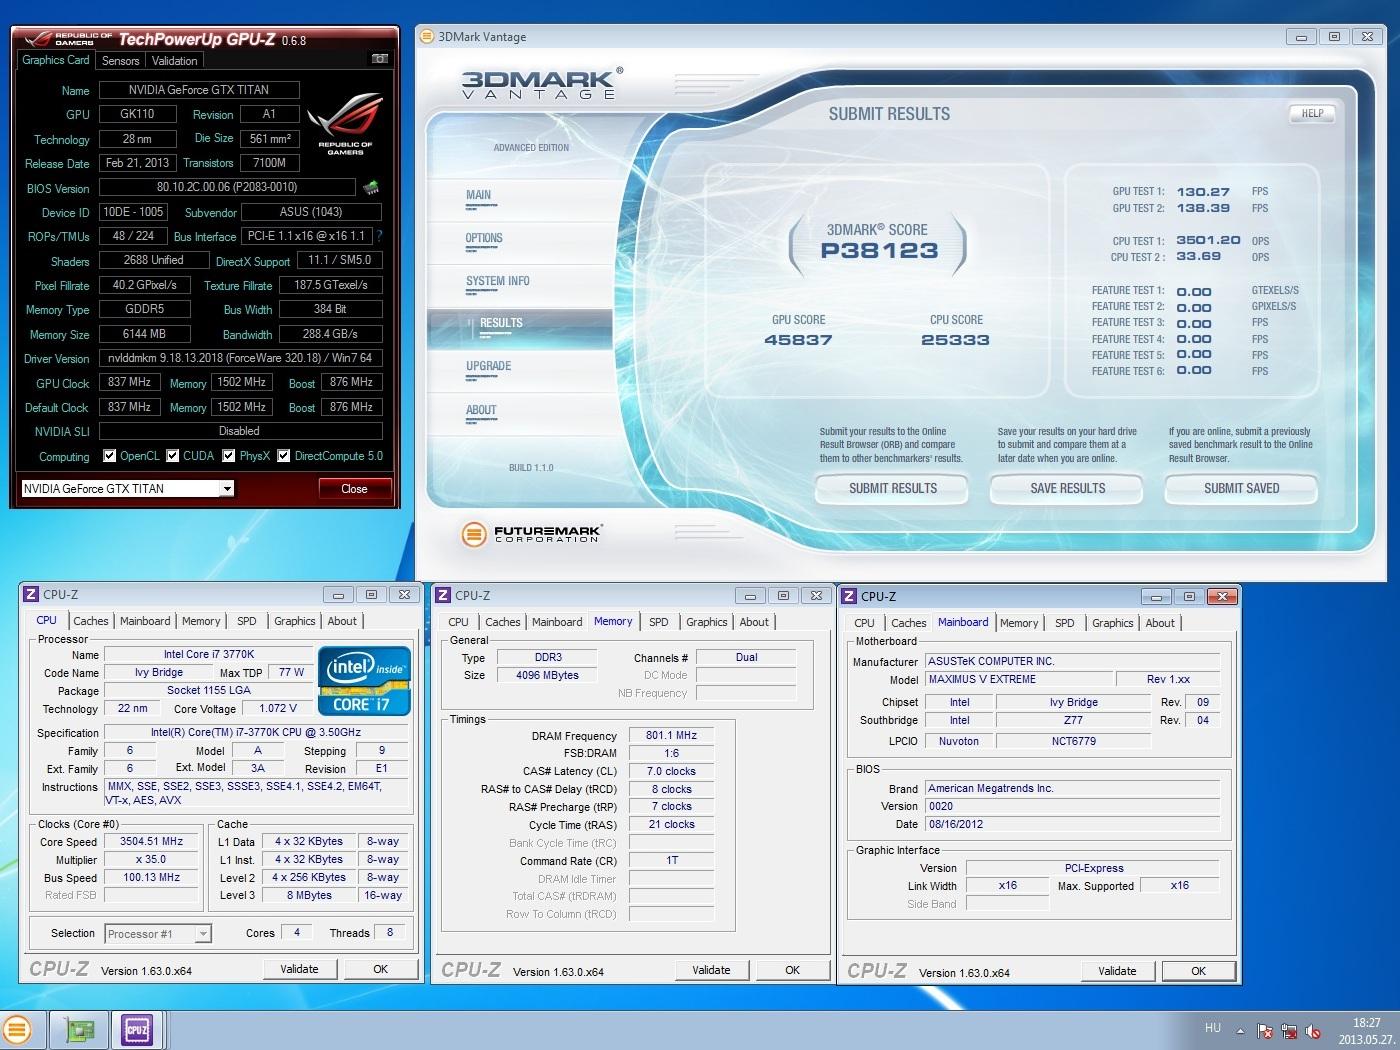Open the Graphics Card tab in GPU-Z
The image size is (1400, 1050).
(x=56, y=60)
